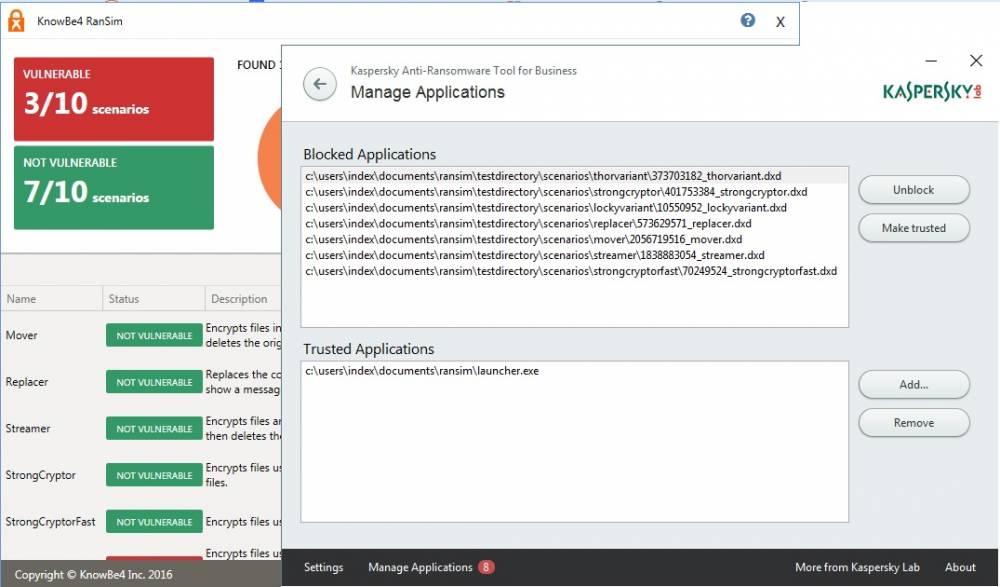Viewport: 1000px width, 587px height.
Task: Click the NOT VULNERABLE status for Replacer
Action: (x=154, y=382)
